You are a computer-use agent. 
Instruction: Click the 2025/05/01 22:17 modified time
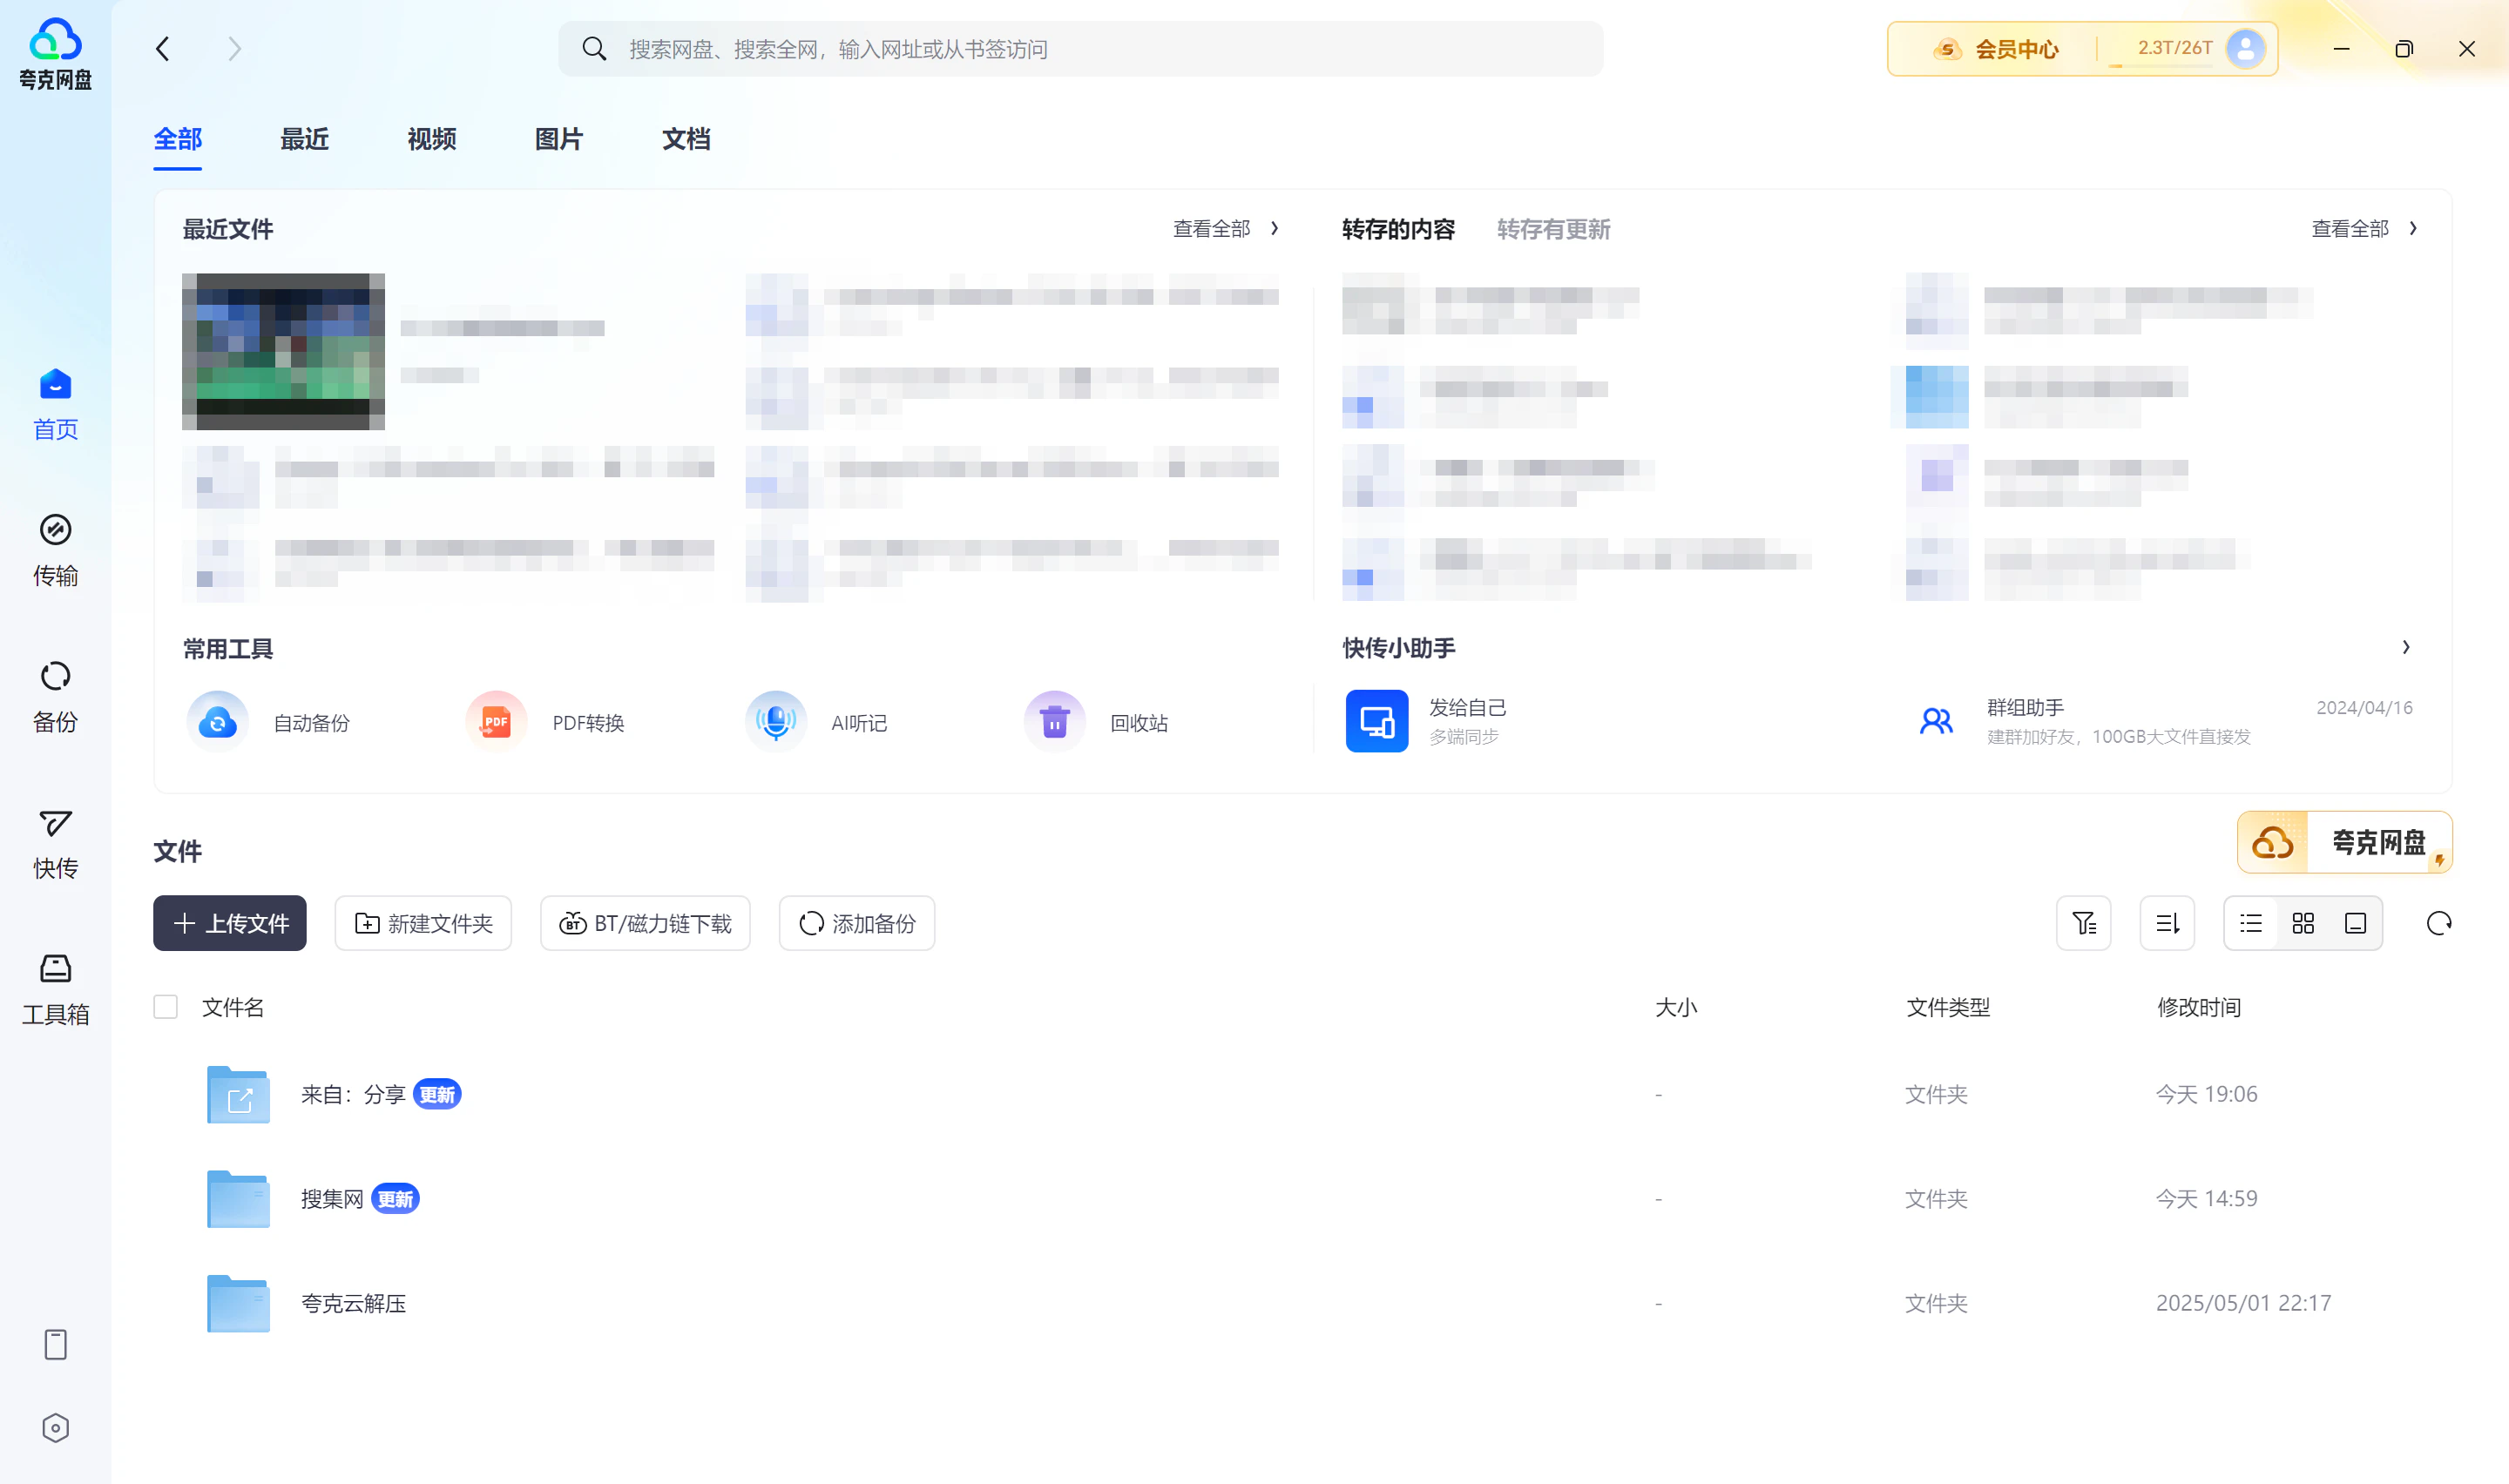tap(2243, 1303)
